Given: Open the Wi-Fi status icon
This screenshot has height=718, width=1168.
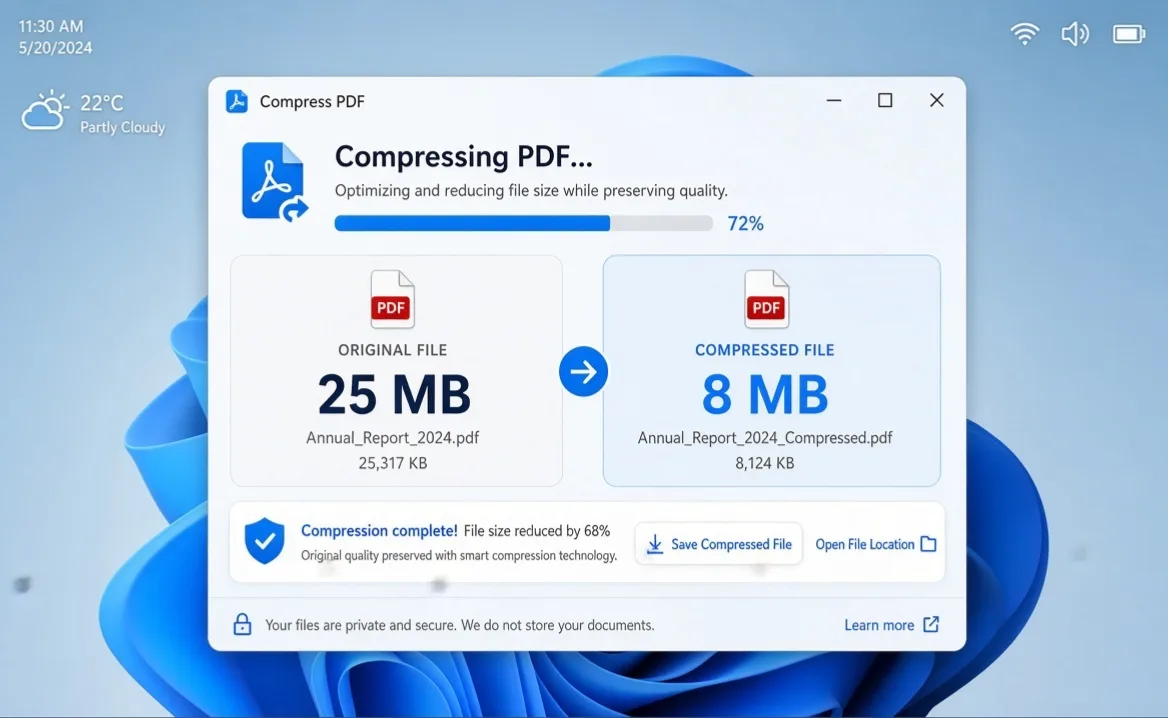Looking at the screenshot, I should tap(1025, 34).
